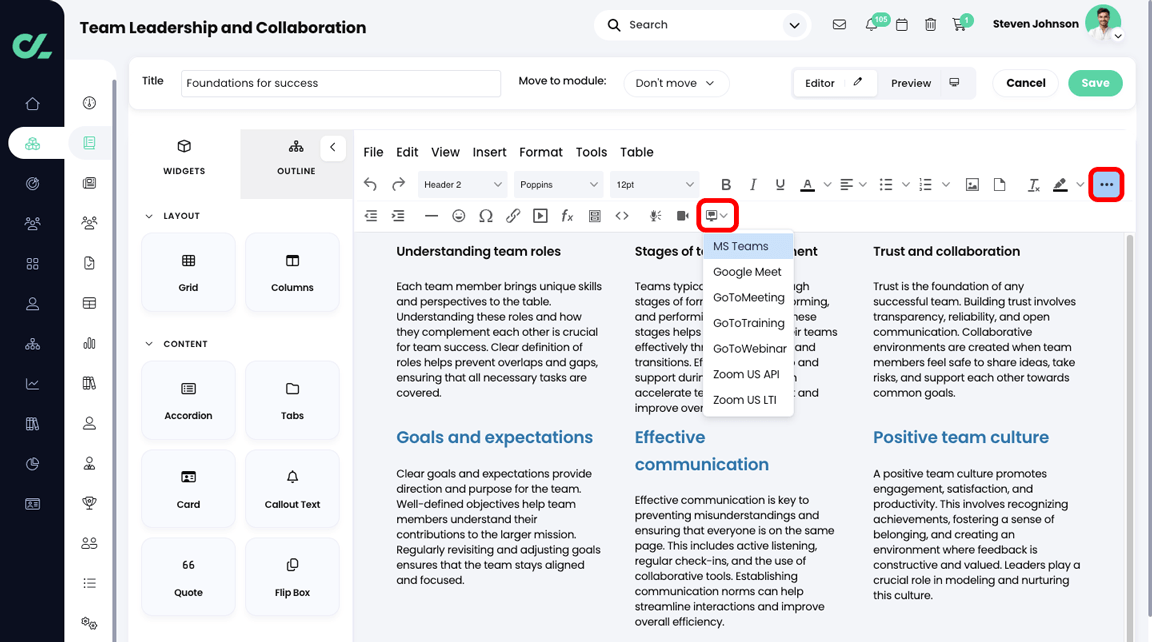The height and width of the screenshot is (642, 1152).
Task: Click the clear formatting icon
Action: point(1034,185)
